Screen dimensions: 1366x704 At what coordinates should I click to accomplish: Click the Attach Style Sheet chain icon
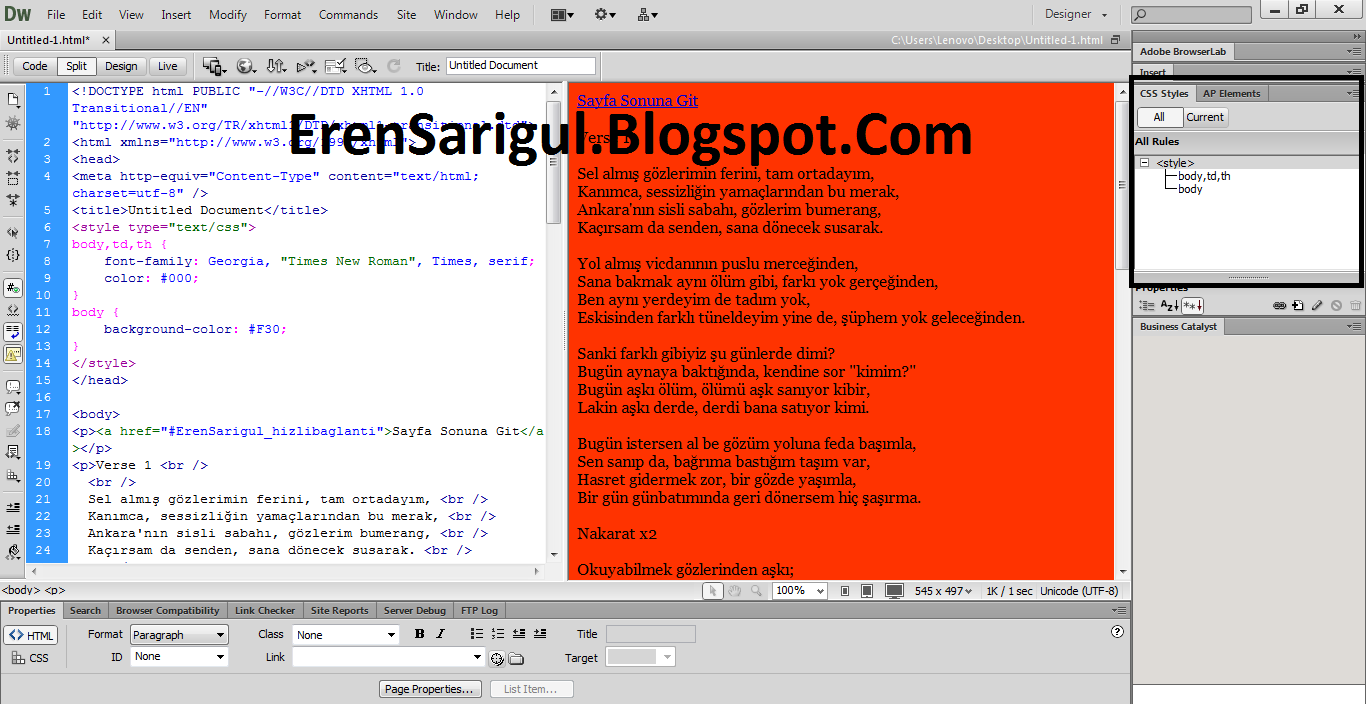click(x=1279, y=305)
